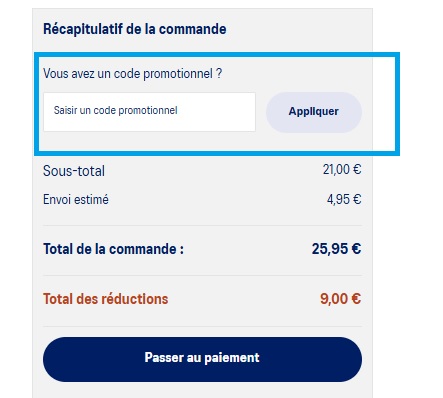Click the divider above 'Total des réductions'
The height and width of the screenshot is (398, 443).
point(202,275)
